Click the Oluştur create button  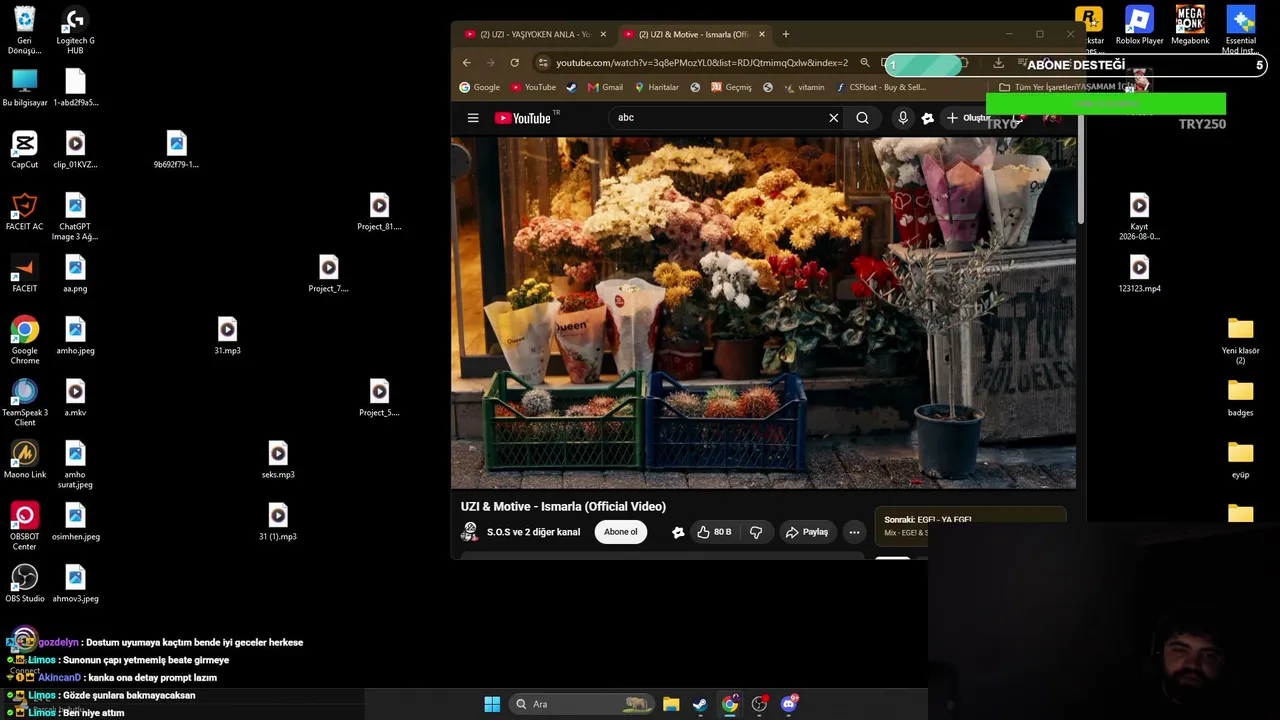pos(968,118)
